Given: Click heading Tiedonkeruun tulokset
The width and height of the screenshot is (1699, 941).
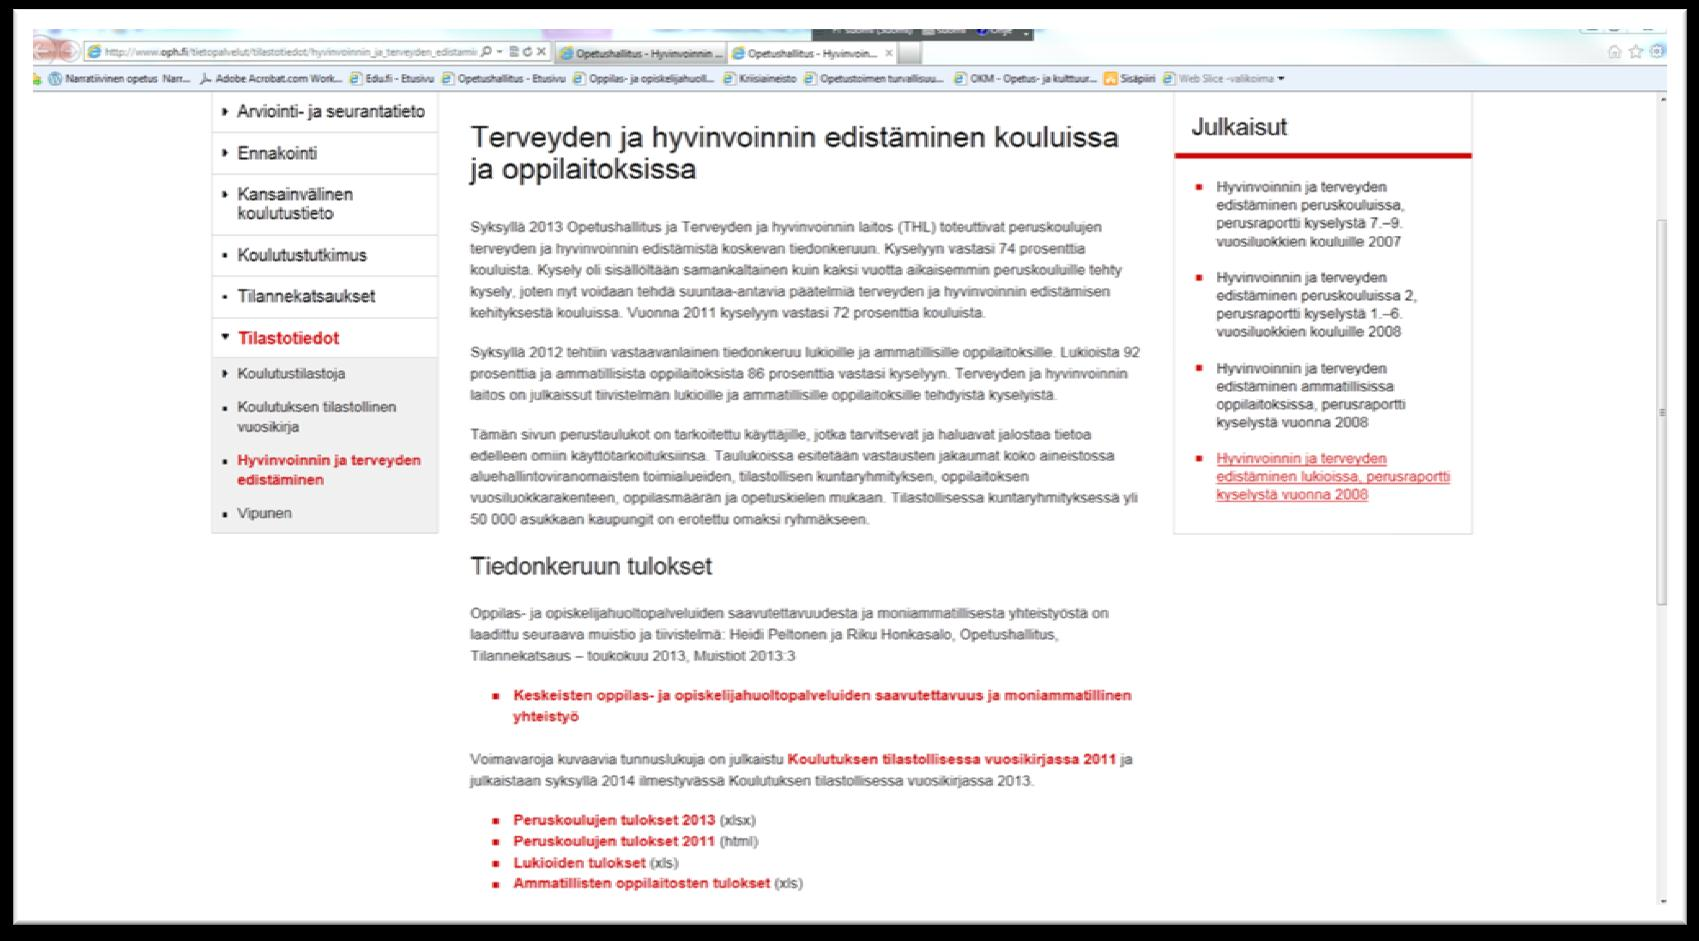Looking at the screenshot, I should pos(591,566).
